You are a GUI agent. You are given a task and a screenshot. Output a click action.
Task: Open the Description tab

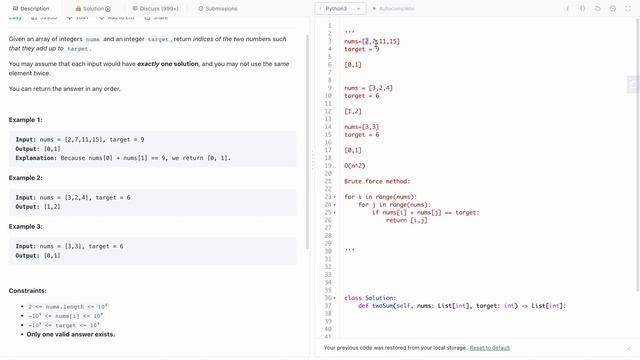coord(31,9)
